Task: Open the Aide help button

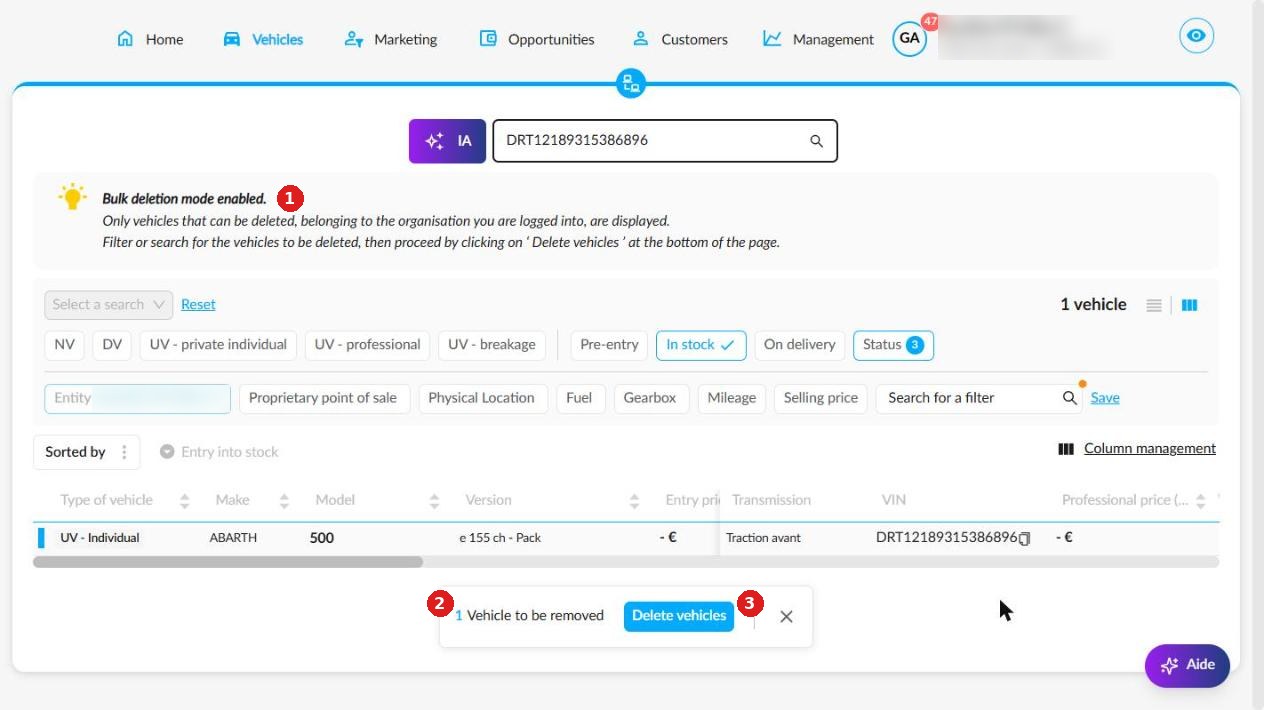Action: tap(1187, 666)
